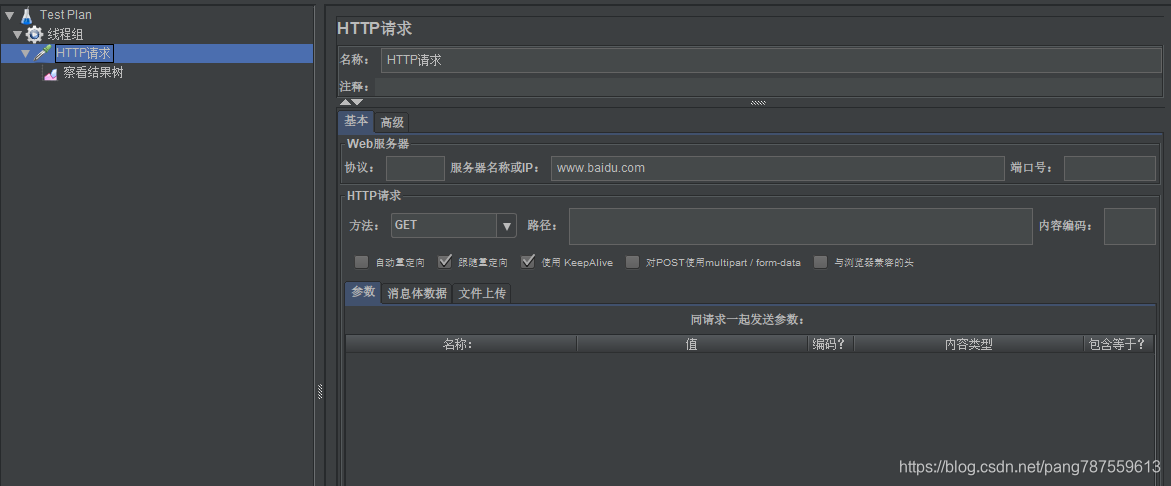
Task: Click the 协议 protocol input field
Action: [x=415, y=168]
